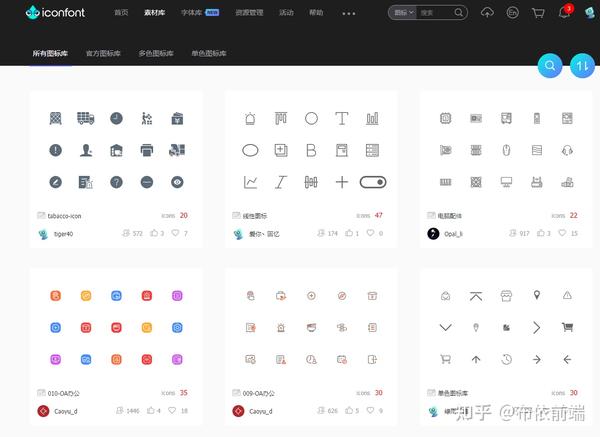Click the round blue search floating button

coord(550,66)
